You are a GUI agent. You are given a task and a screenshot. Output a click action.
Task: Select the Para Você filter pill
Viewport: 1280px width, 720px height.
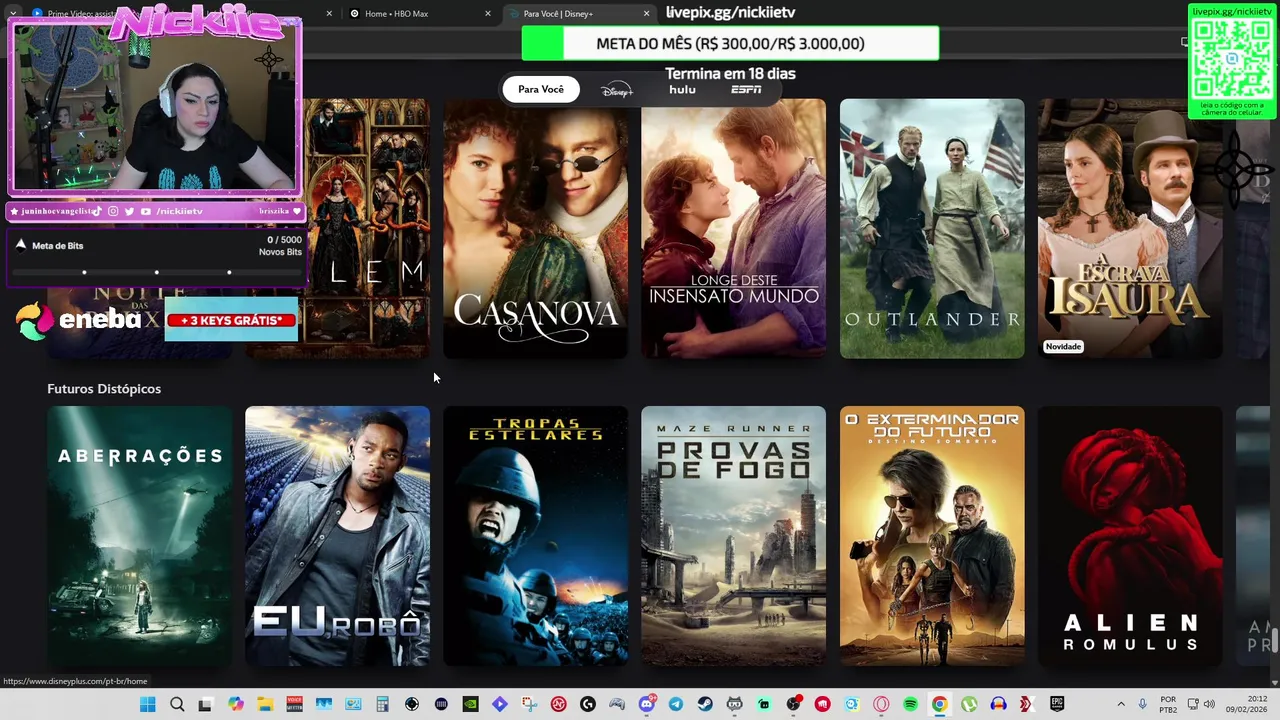541,90
